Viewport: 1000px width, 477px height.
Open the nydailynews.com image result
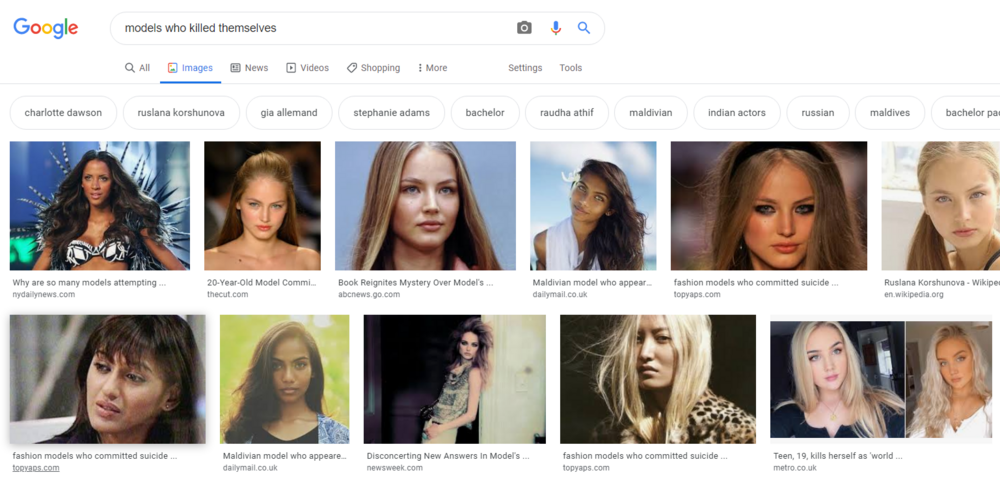[x=100, y=205]
